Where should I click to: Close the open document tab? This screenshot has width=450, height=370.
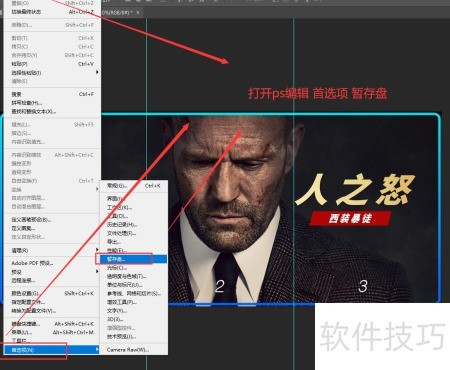pyautogui.click(x=138, y=12)
